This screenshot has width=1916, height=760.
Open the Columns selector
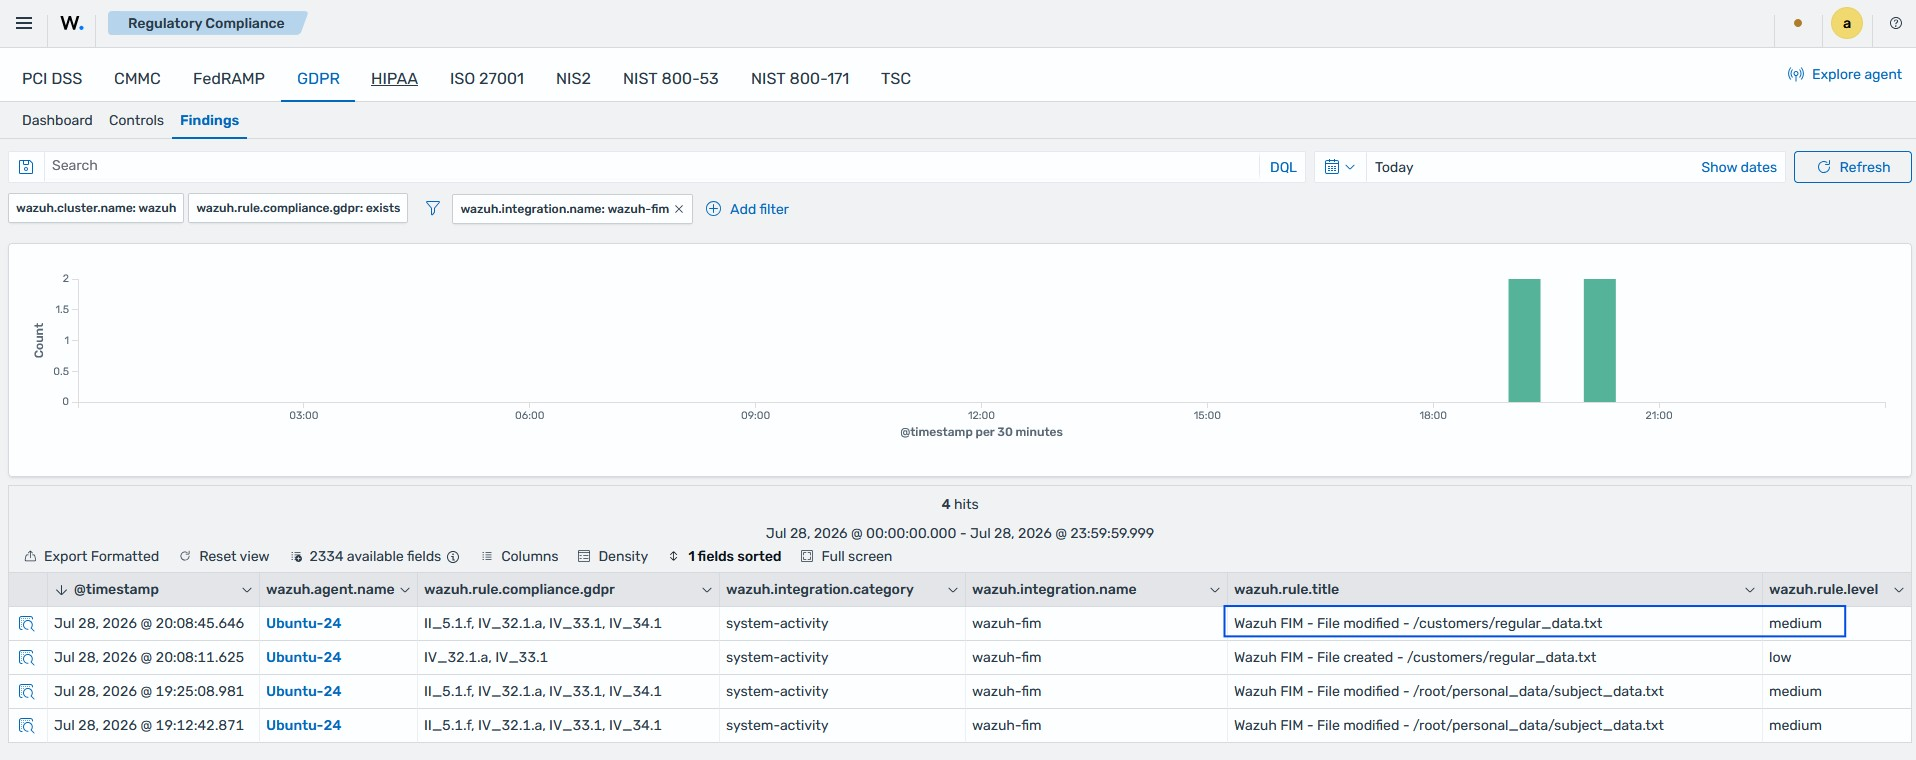519,557
